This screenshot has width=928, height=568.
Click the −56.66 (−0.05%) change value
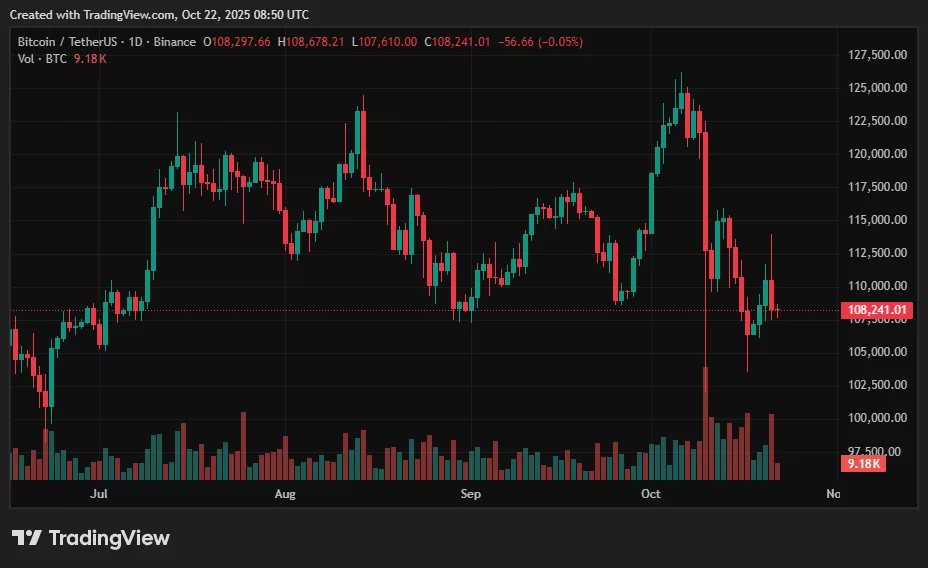545,42
